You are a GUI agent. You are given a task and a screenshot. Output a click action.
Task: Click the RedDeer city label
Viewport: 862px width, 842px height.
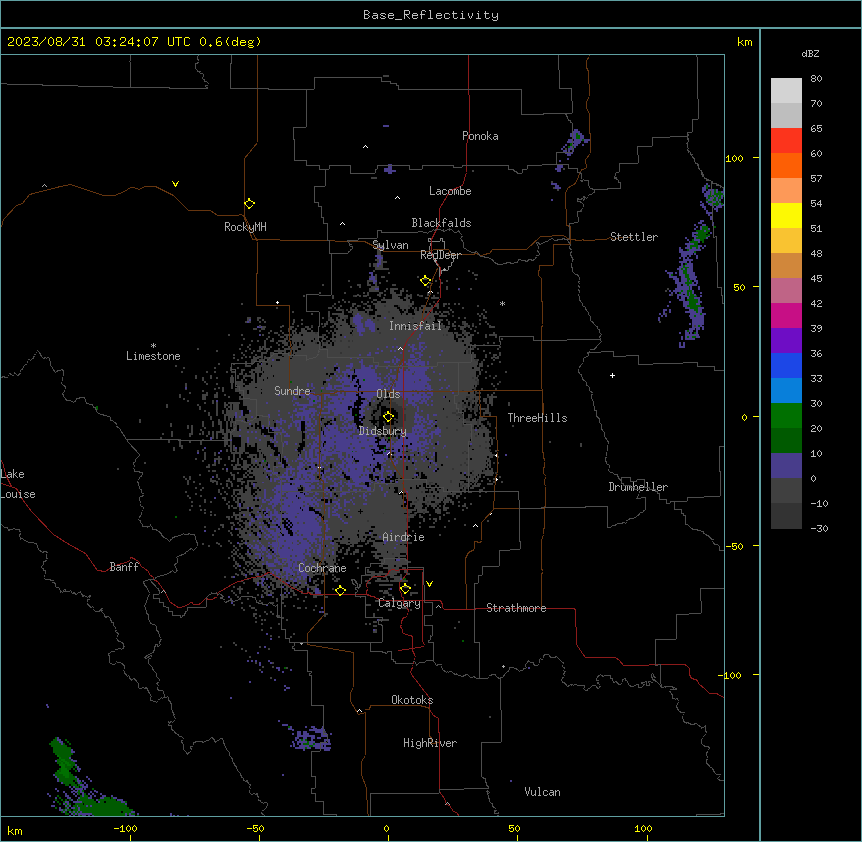point(440,255)
